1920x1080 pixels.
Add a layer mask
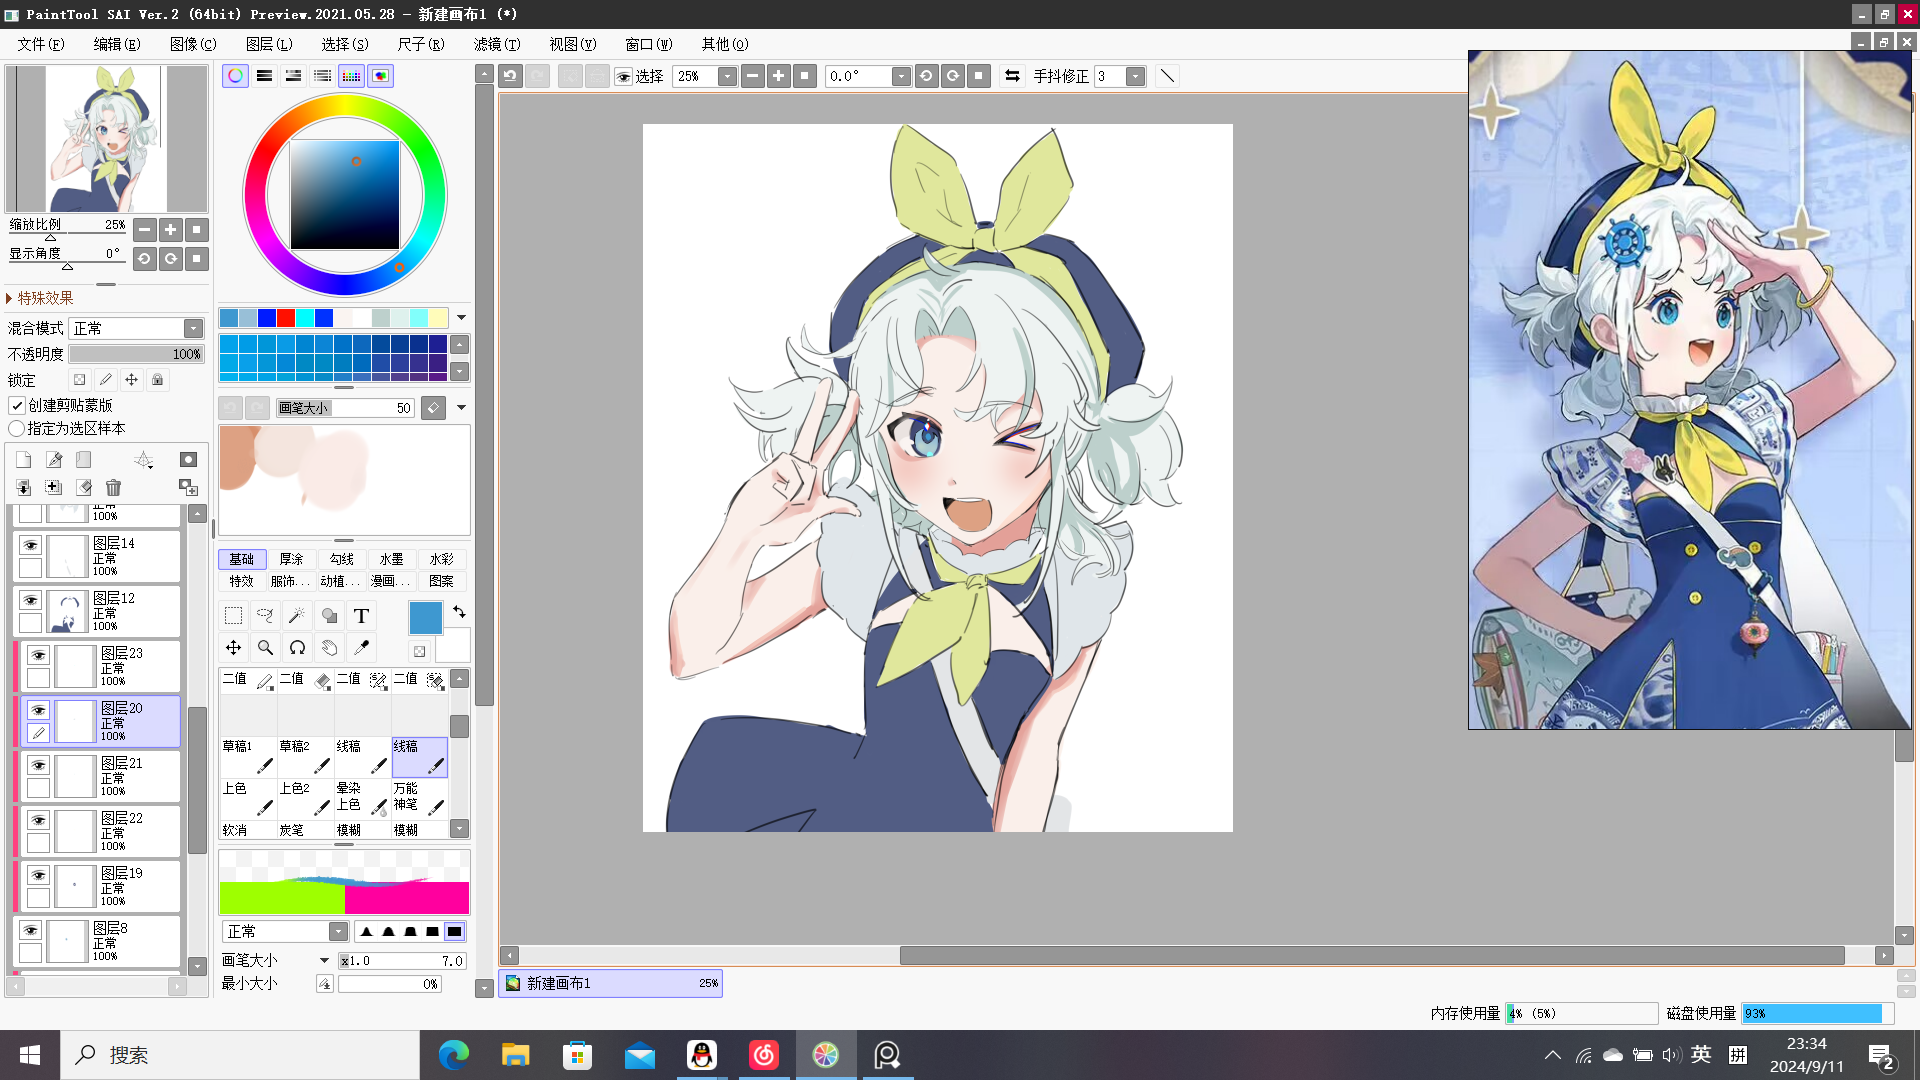point(188,460)
